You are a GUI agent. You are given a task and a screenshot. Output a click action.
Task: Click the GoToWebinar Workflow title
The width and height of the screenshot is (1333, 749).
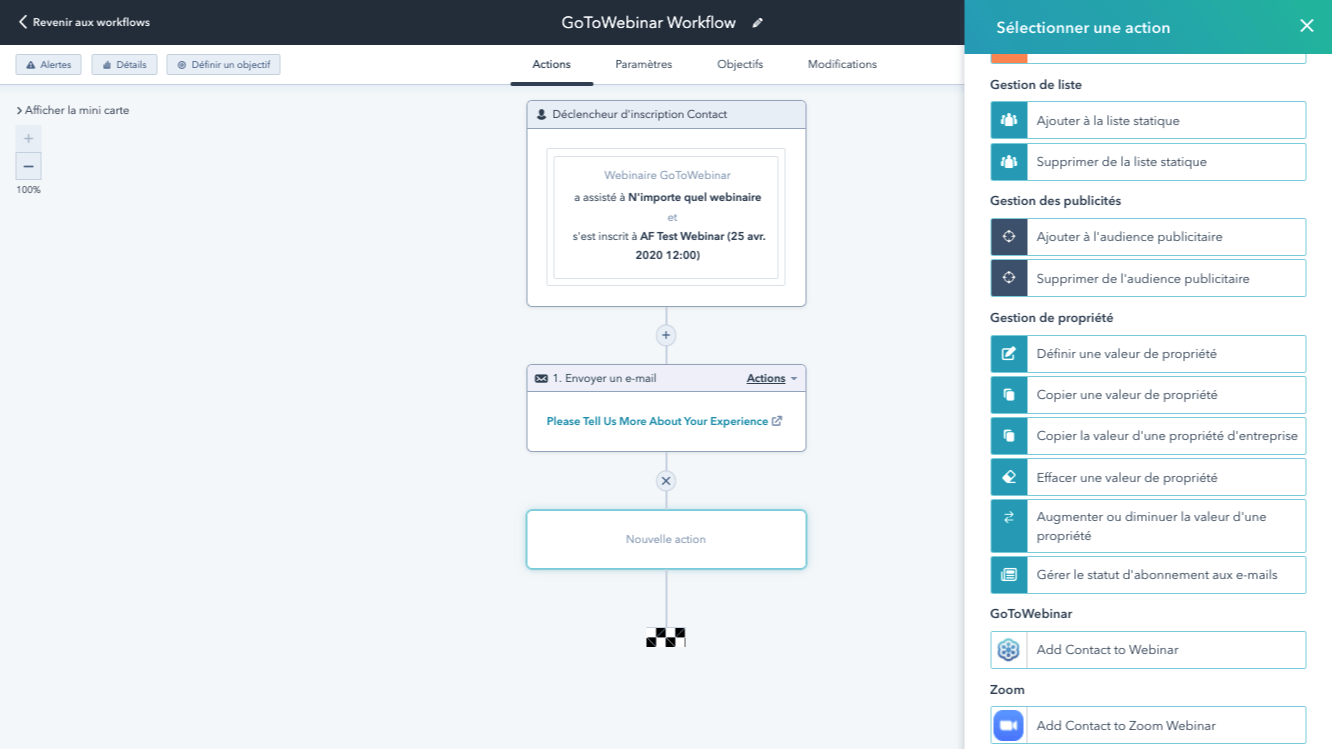pyautogui.click(x=648, y=23)
